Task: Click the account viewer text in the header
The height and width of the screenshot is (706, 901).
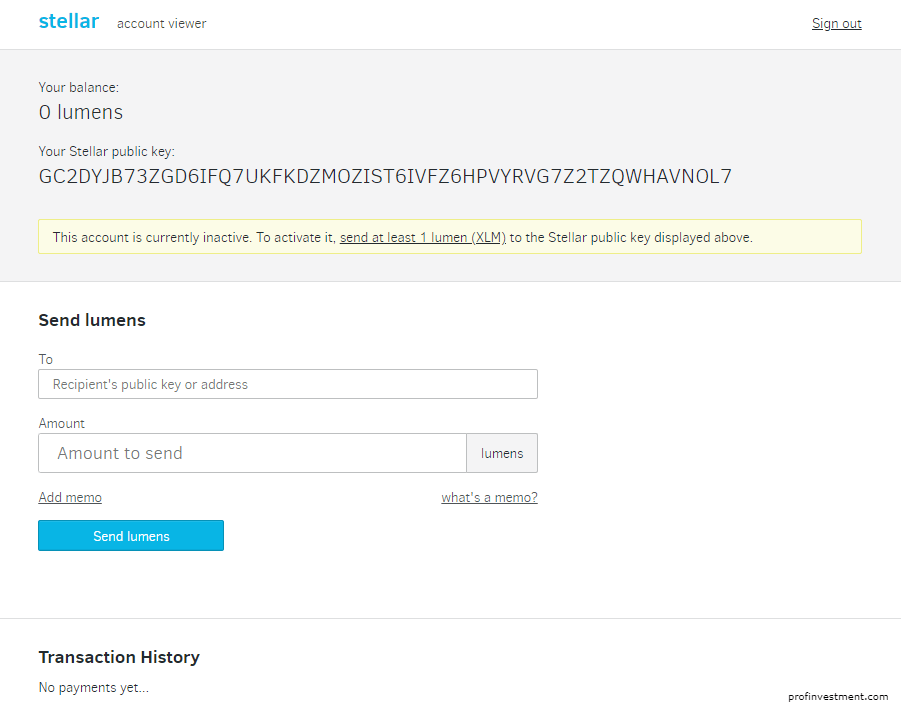Action: [x=161, y=24]
